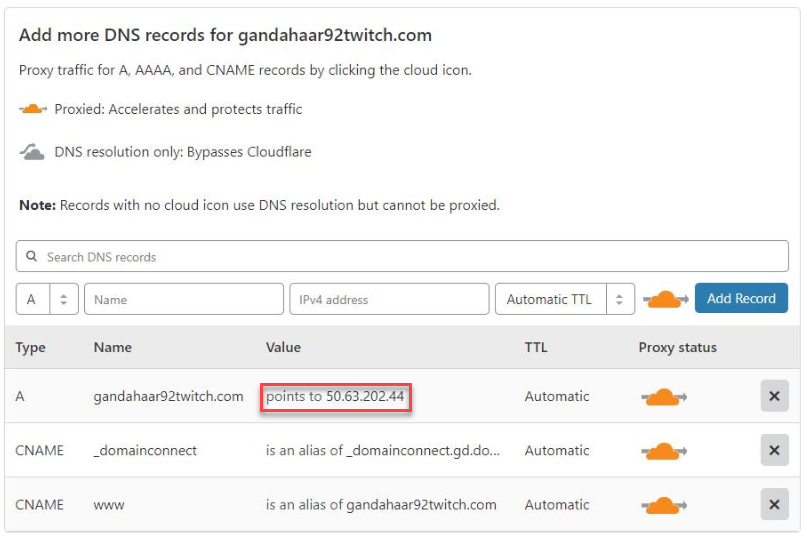This screenshot has height=541, width=807.
Task: Toggle proxy cloud for gandahaar92twitch.com A record
Action: 664,397
